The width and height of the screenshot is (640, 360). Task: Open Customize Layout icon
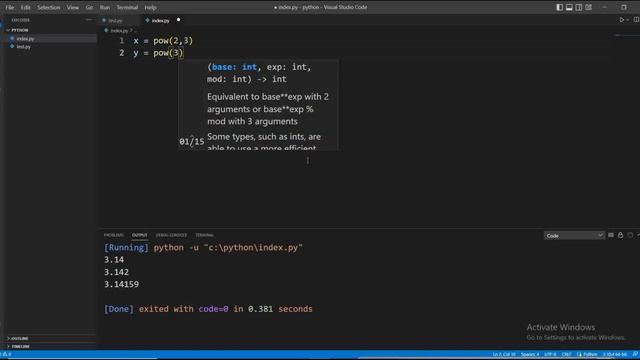[x=589, y=7]
